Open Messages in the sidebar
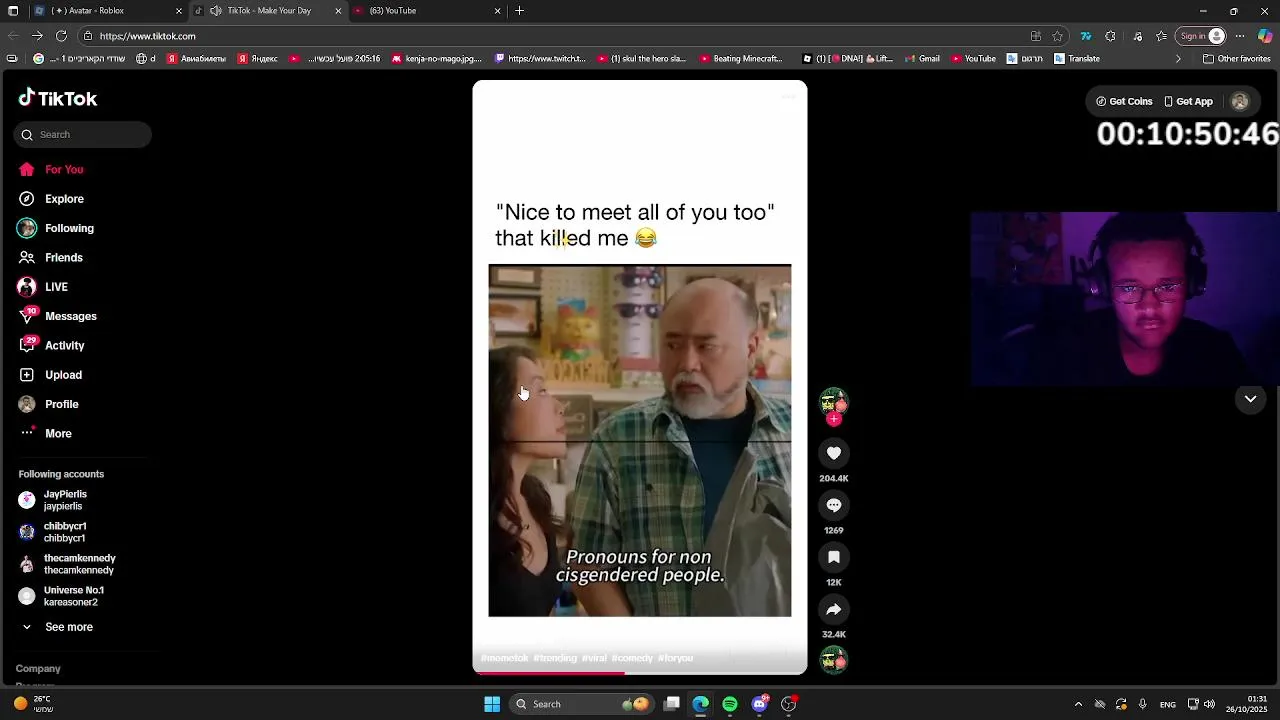The width and height of the screenshot is (1280, 720). (x=57, y=316)
